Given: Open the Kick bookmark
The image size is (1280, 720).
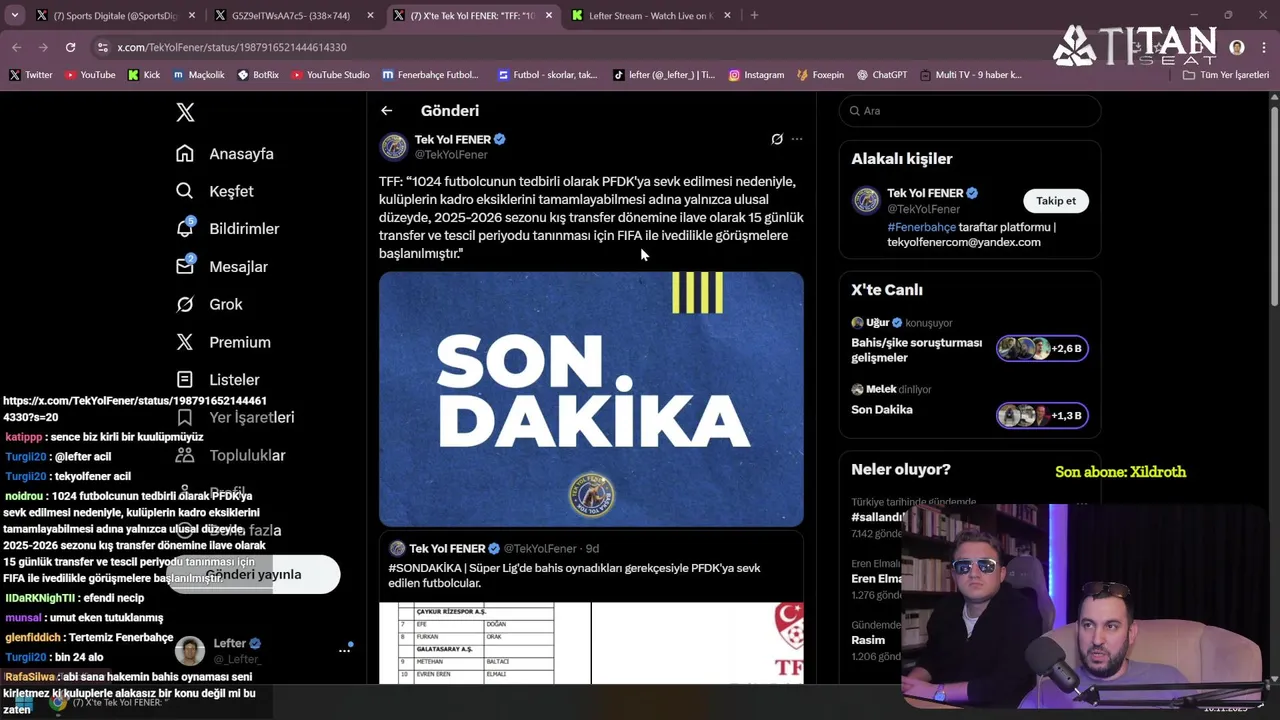Looking at the screenshot, I should click(x=144, y=75).
